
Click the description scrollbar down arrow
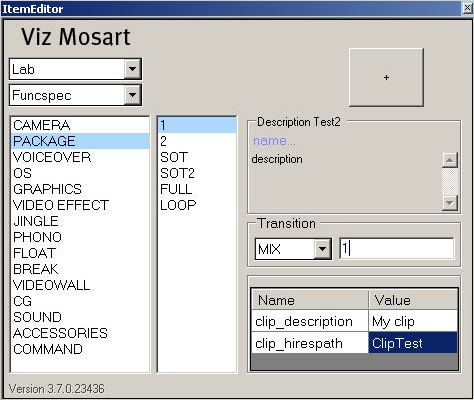click(x=450, y=203)
